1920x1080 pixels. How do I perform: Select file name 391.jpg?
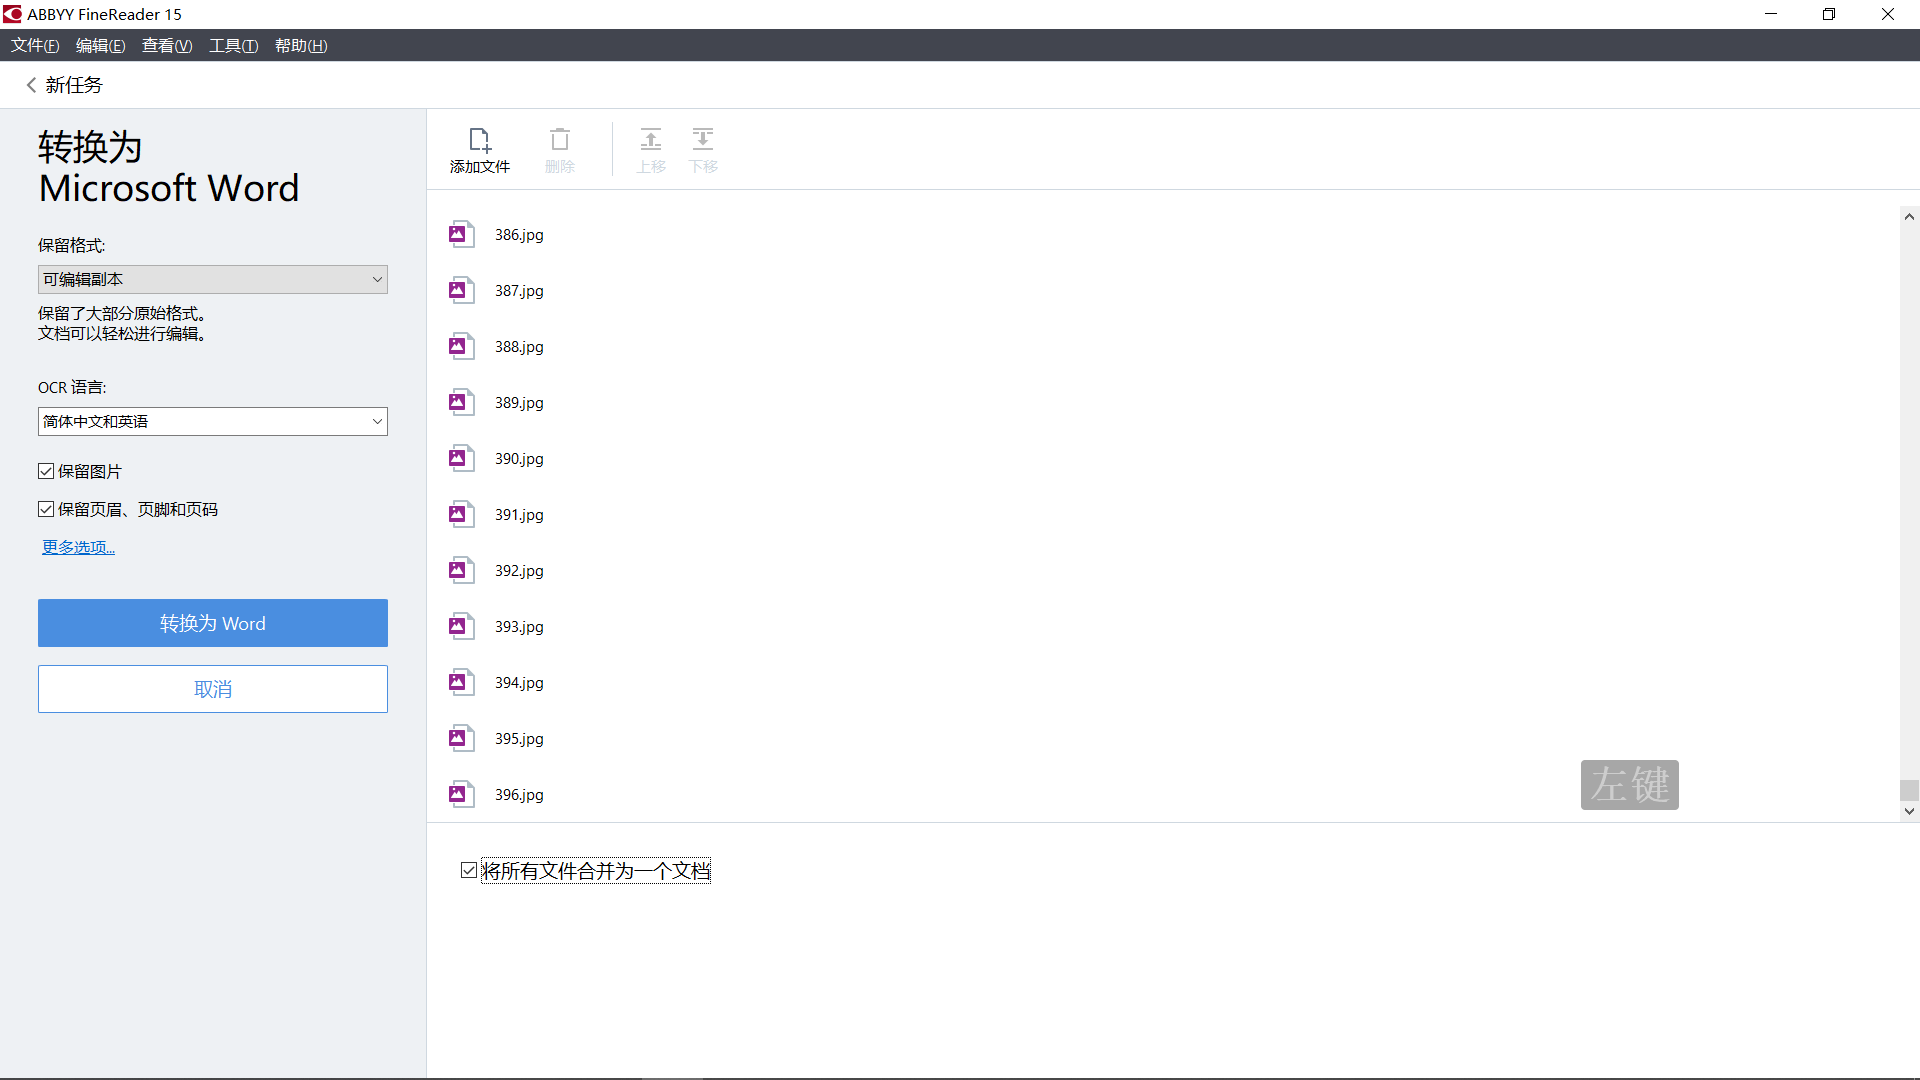519,515
